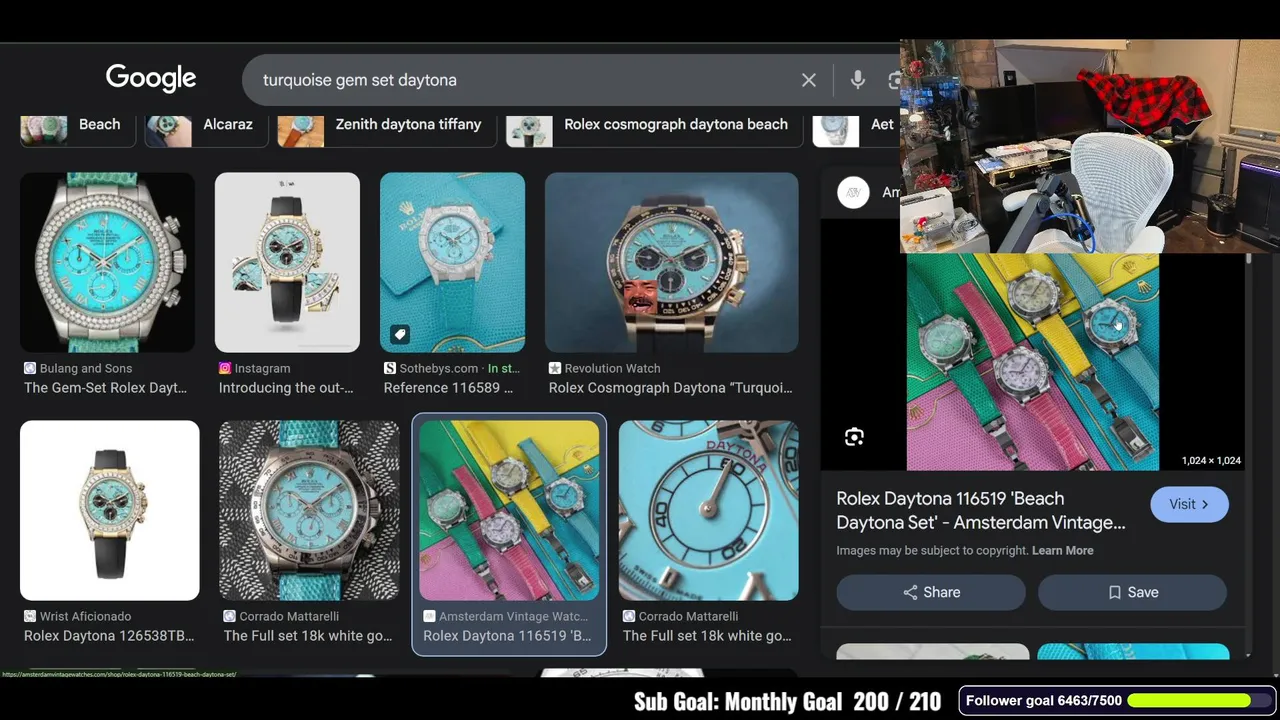Open the Gem-Set Rolex Daytona thumbnail
This screenshot has height=720, width=1280.
point(107,262)
